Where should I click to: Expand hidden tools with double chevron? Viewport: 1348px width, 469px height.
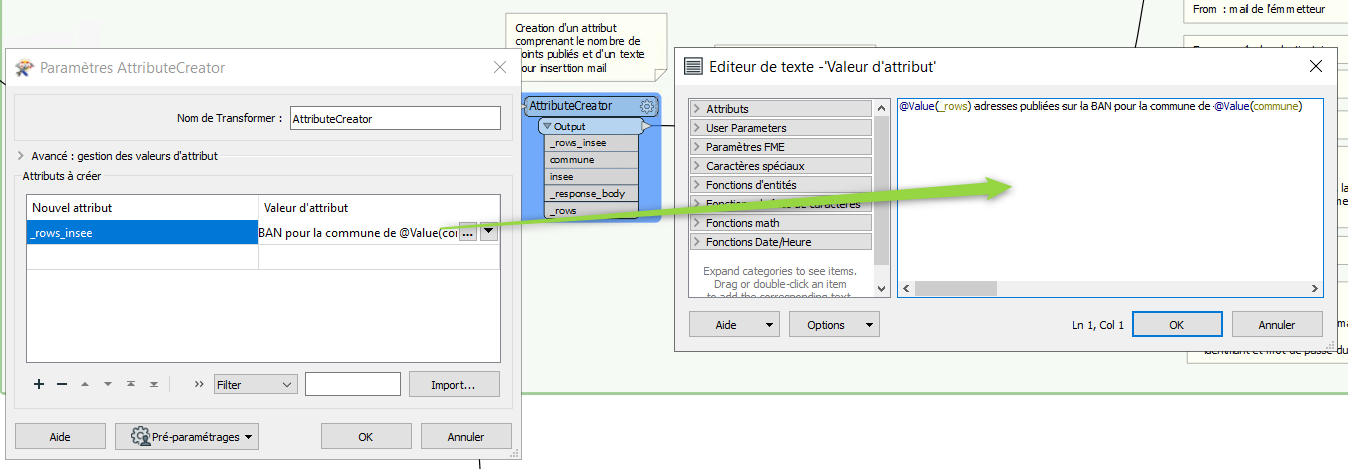(198, 384)
